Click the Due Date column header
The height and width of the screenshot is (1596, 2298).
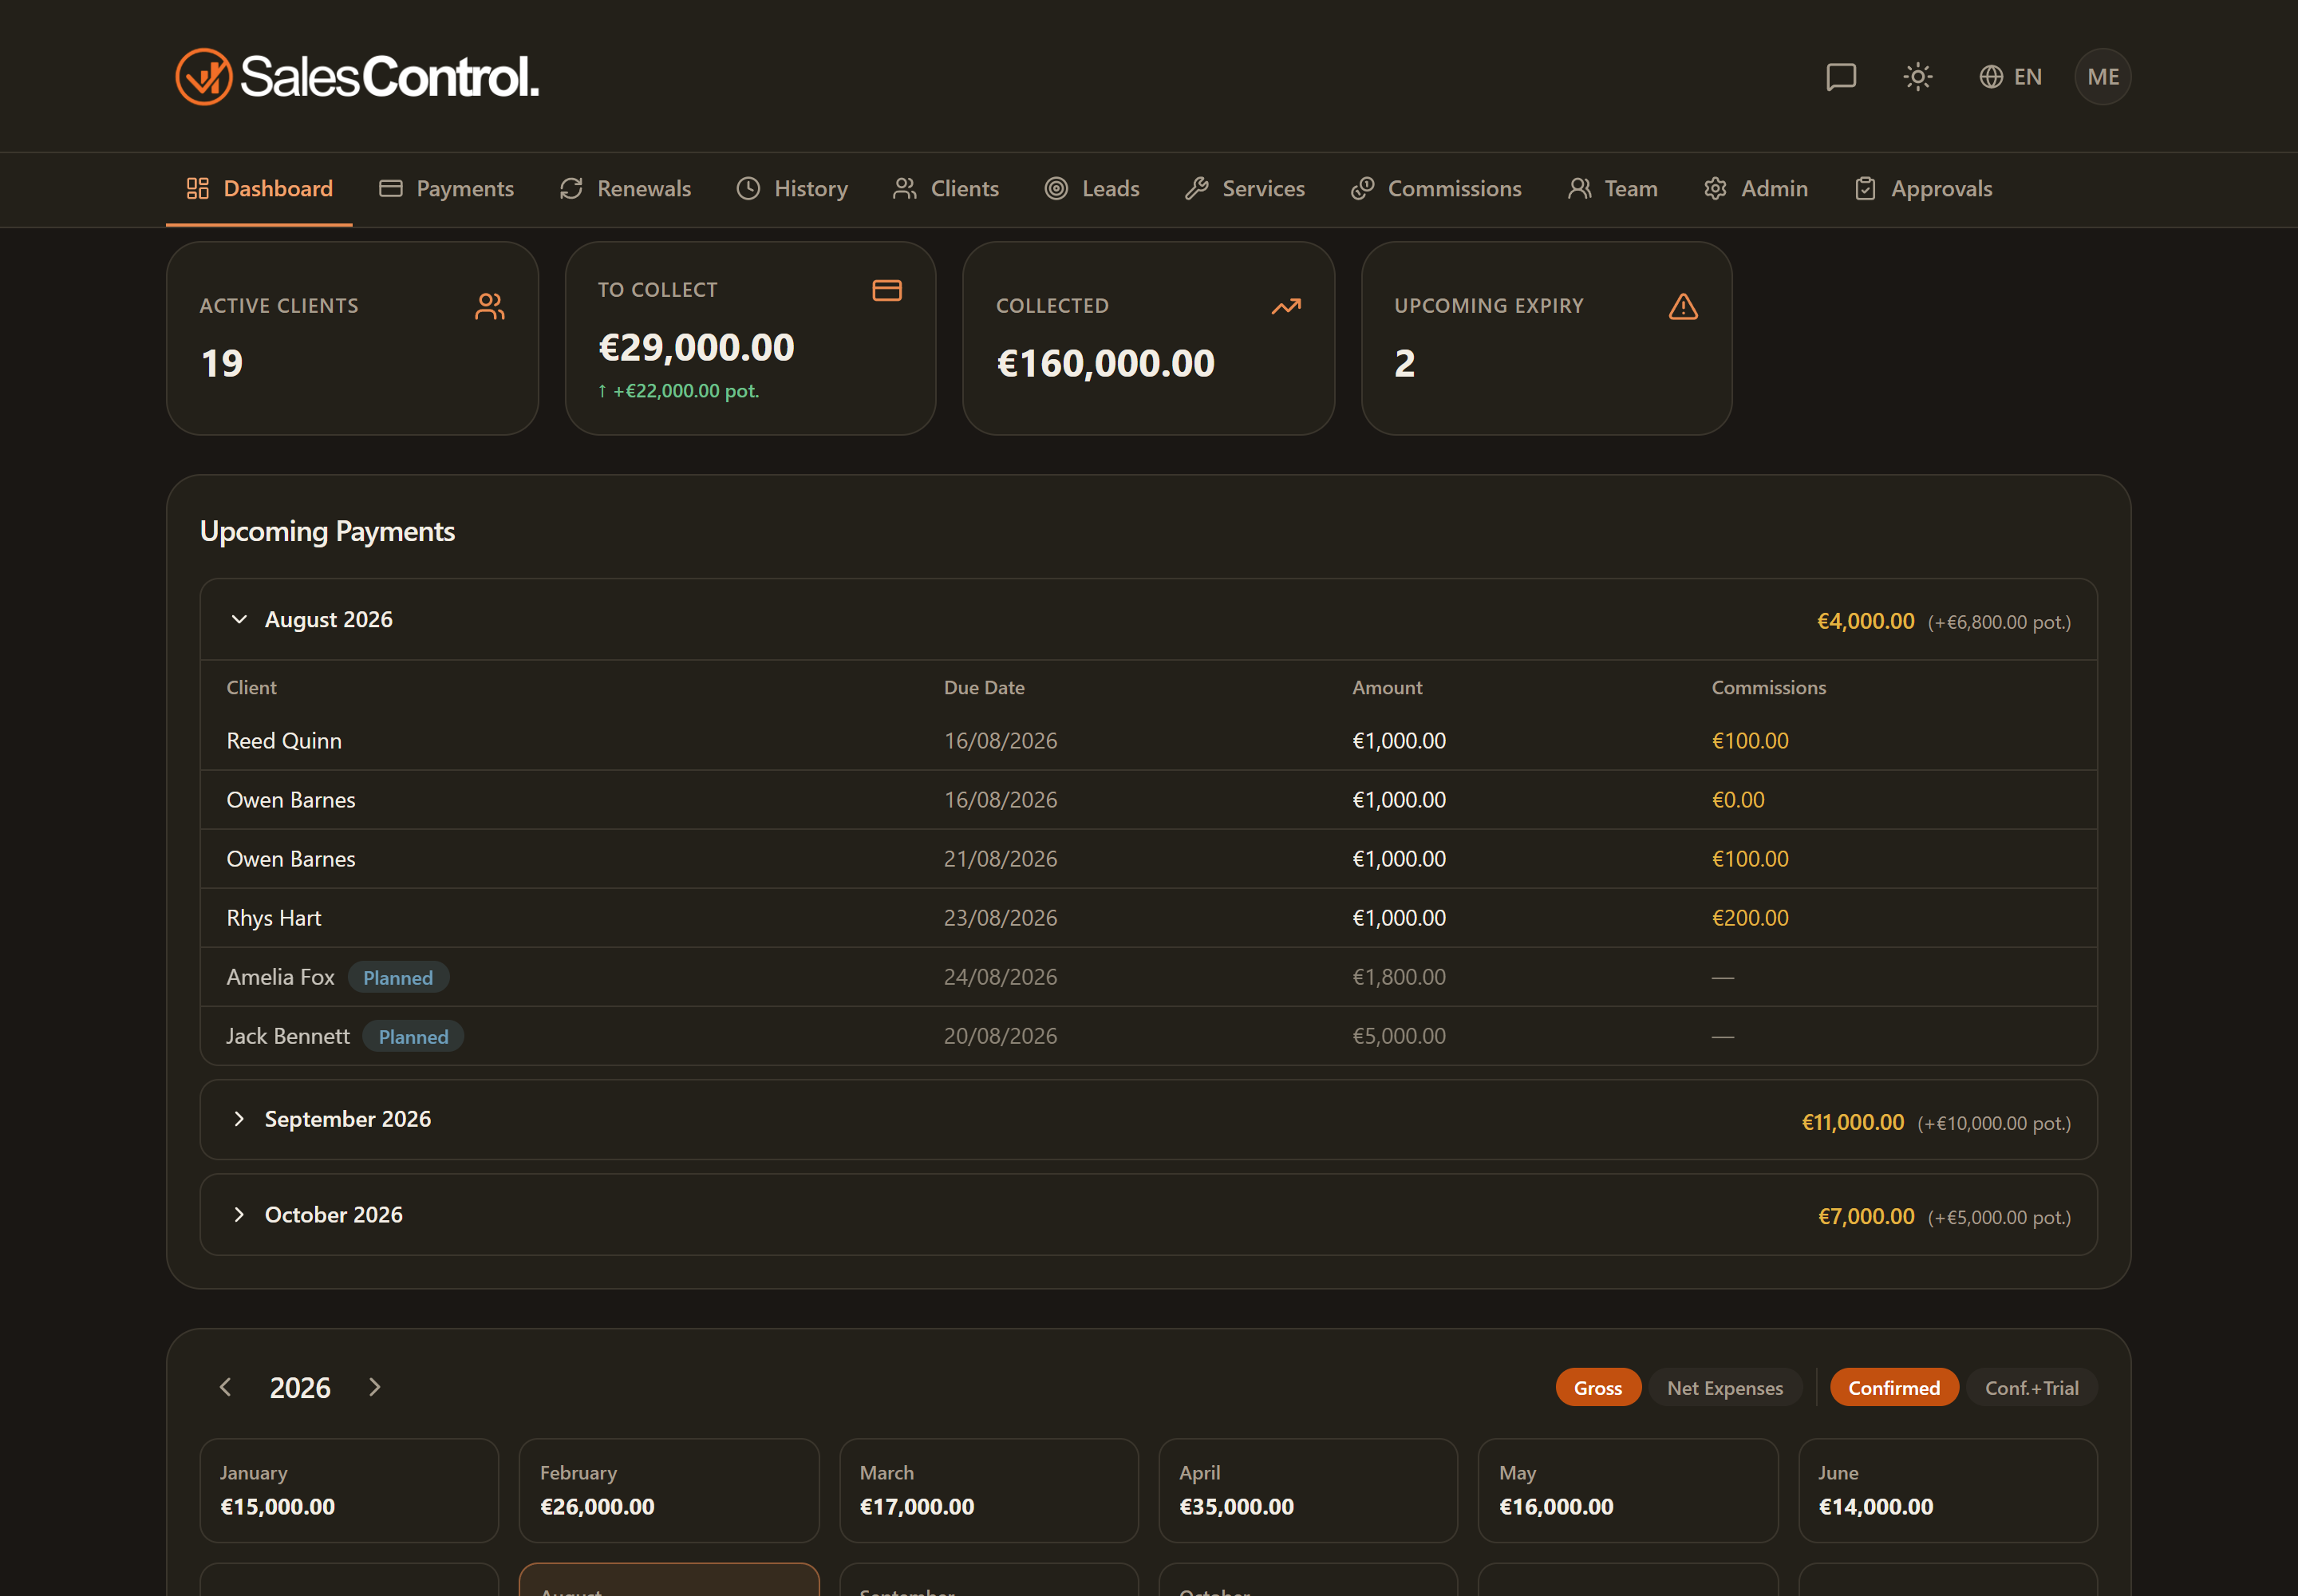tap(984, 687)
